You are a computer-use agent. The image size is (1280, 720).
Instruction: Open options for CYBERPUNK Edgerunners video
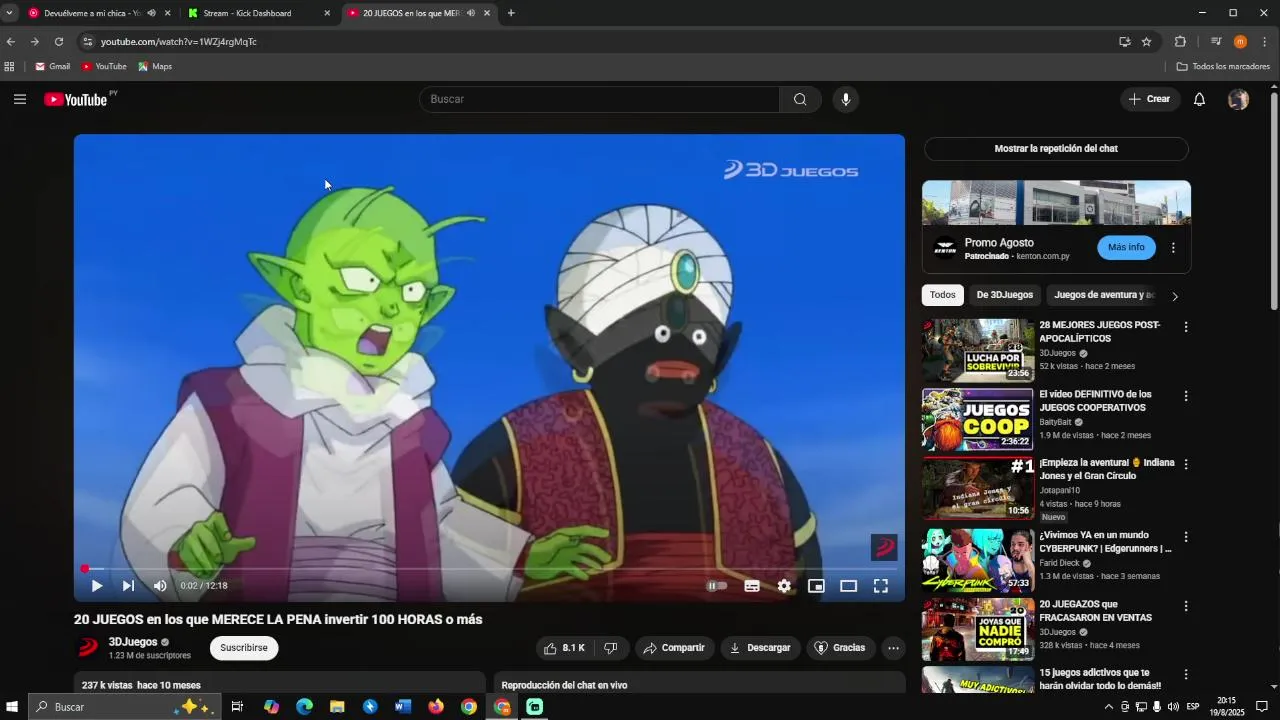coord(1186,536)
